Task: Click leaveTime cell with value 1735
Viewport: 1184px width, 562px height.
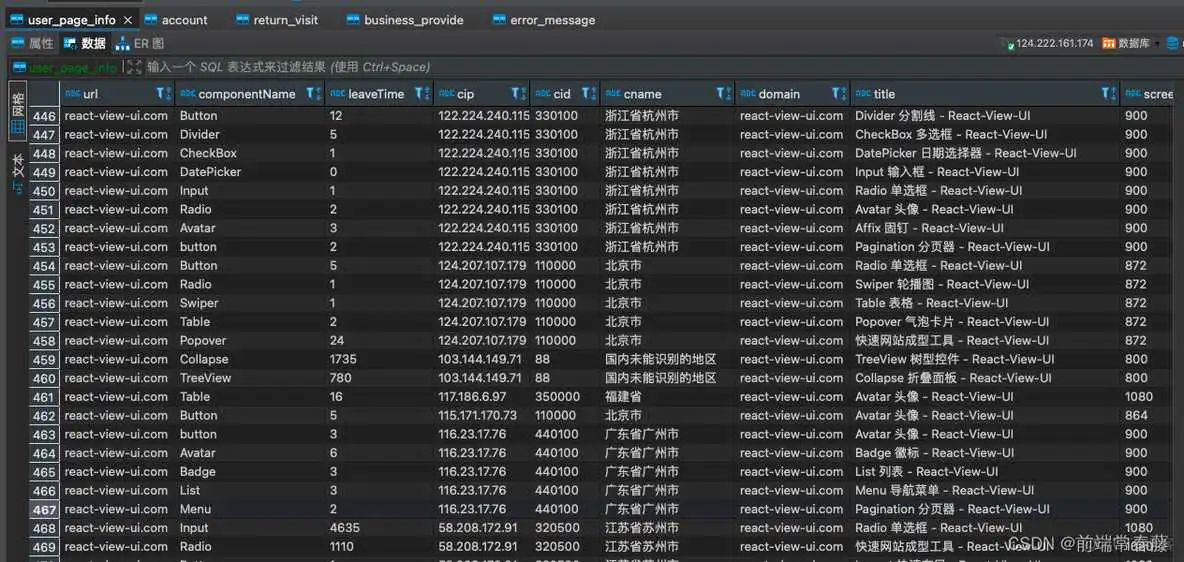Action: (x=379, y=360)
